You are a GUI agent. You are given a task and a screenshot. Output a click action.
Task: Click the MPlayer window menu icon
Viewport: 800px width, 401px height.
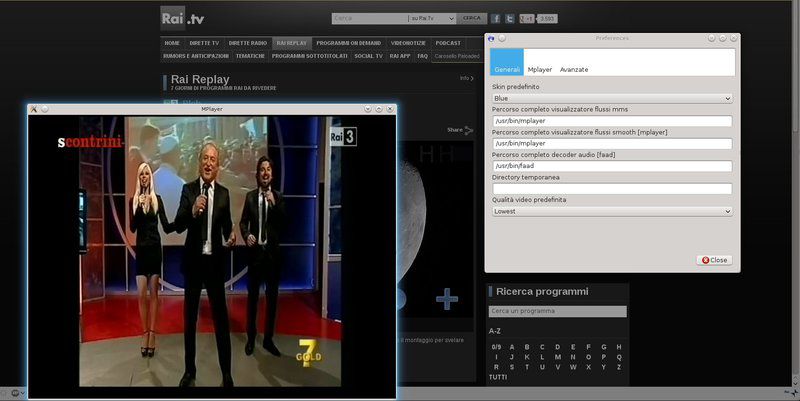tap(34, 108)
